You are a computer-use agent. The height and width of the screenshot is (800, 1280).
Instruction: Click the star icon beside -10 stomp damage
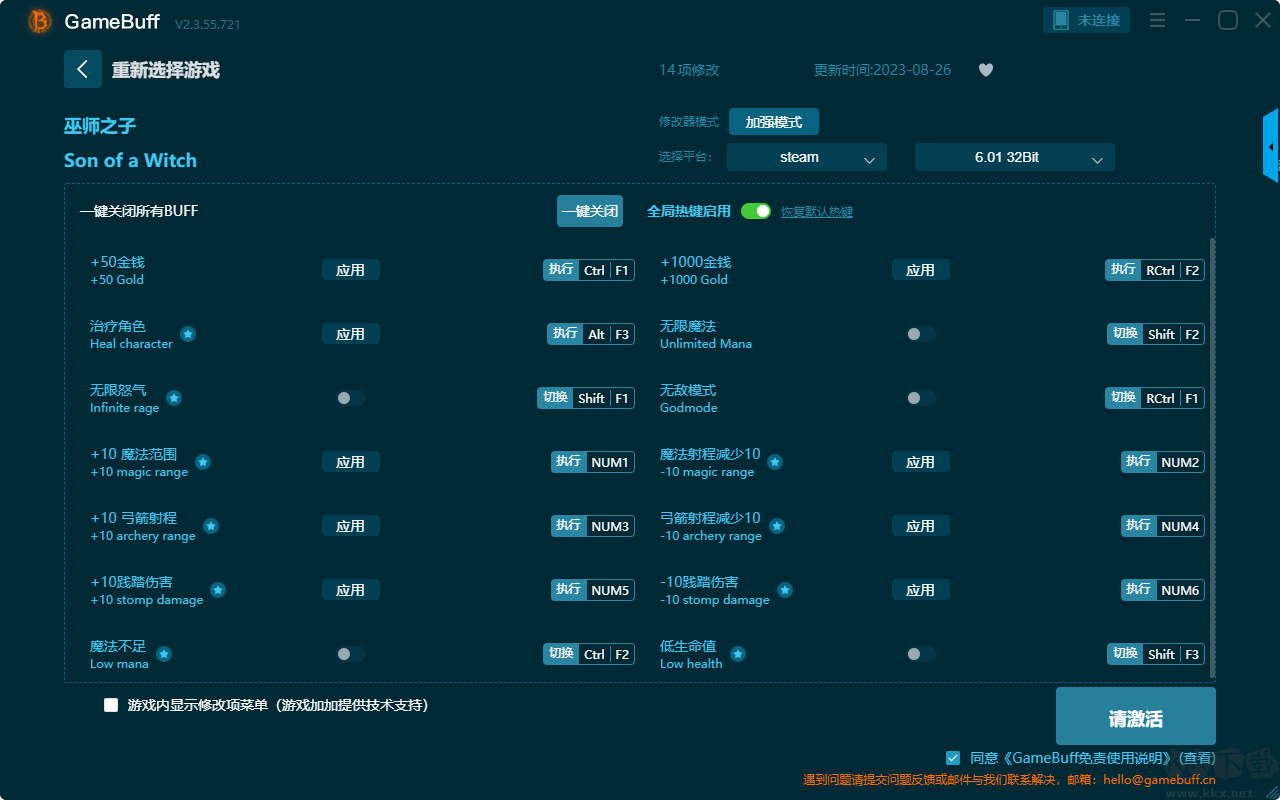(785, 590)
